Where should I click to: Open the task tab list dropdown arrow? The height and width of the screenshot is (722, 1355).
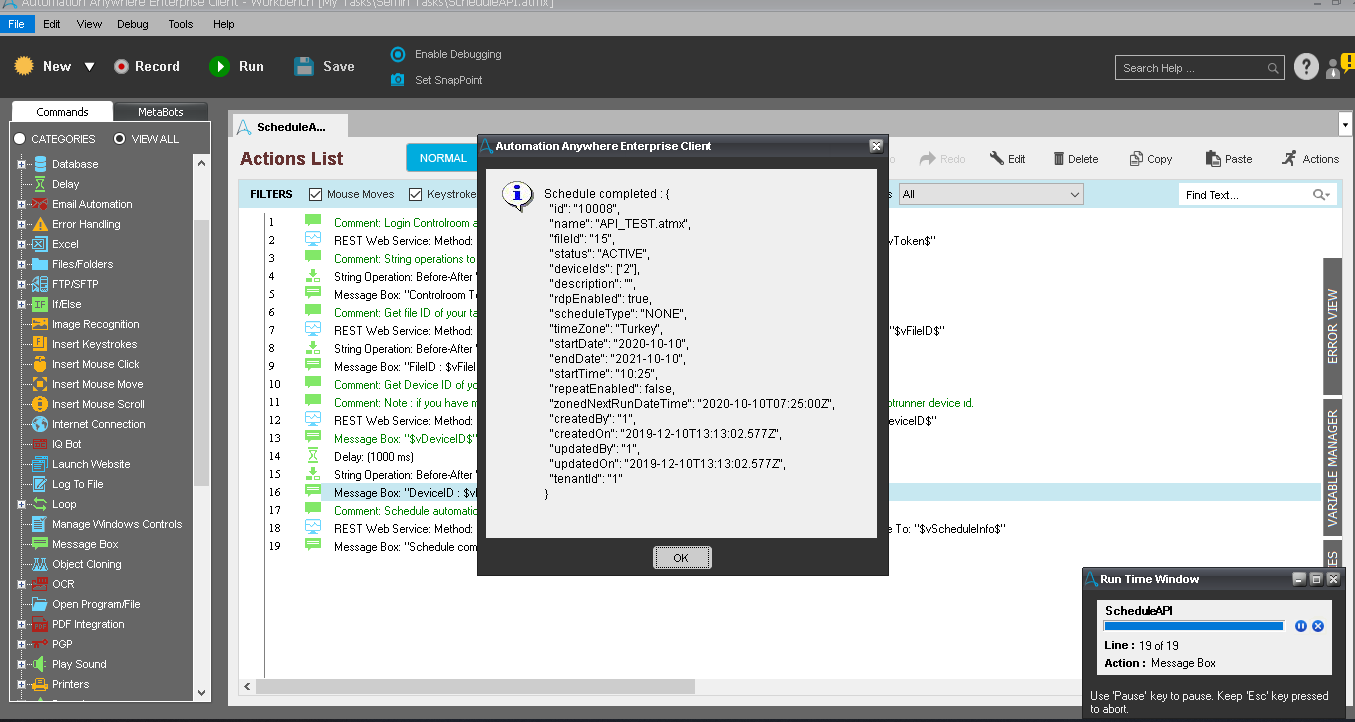point(1344,124)
